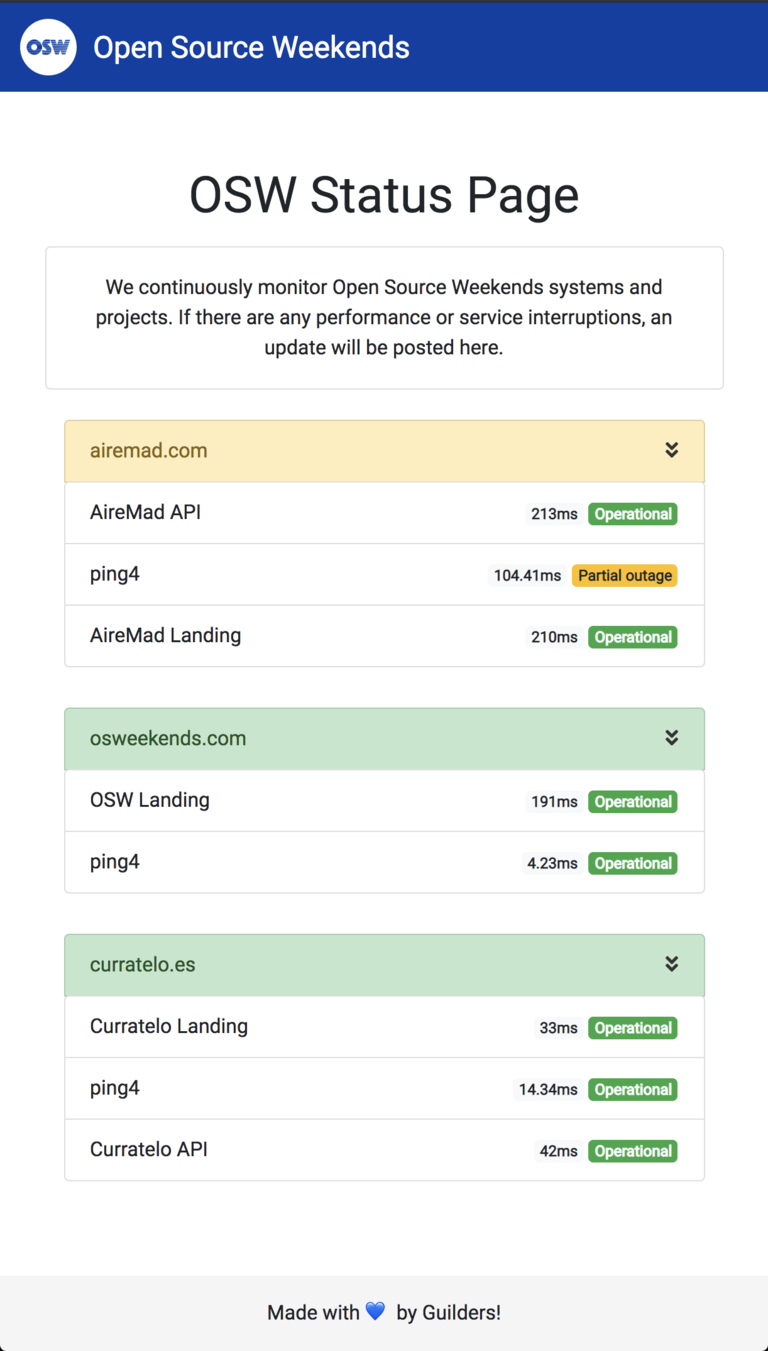Click the 4.23ms ping latency label
768x1351 pixels.
552,863
